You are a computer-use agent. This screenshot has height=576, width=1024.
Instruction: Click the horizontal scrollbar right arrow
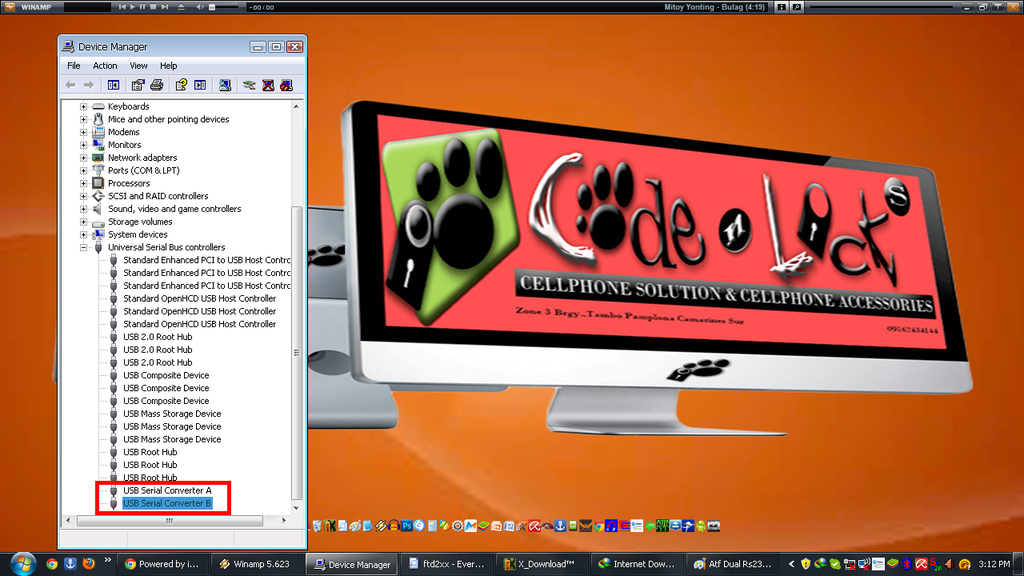pyautogui.click(x=283, y=520)
